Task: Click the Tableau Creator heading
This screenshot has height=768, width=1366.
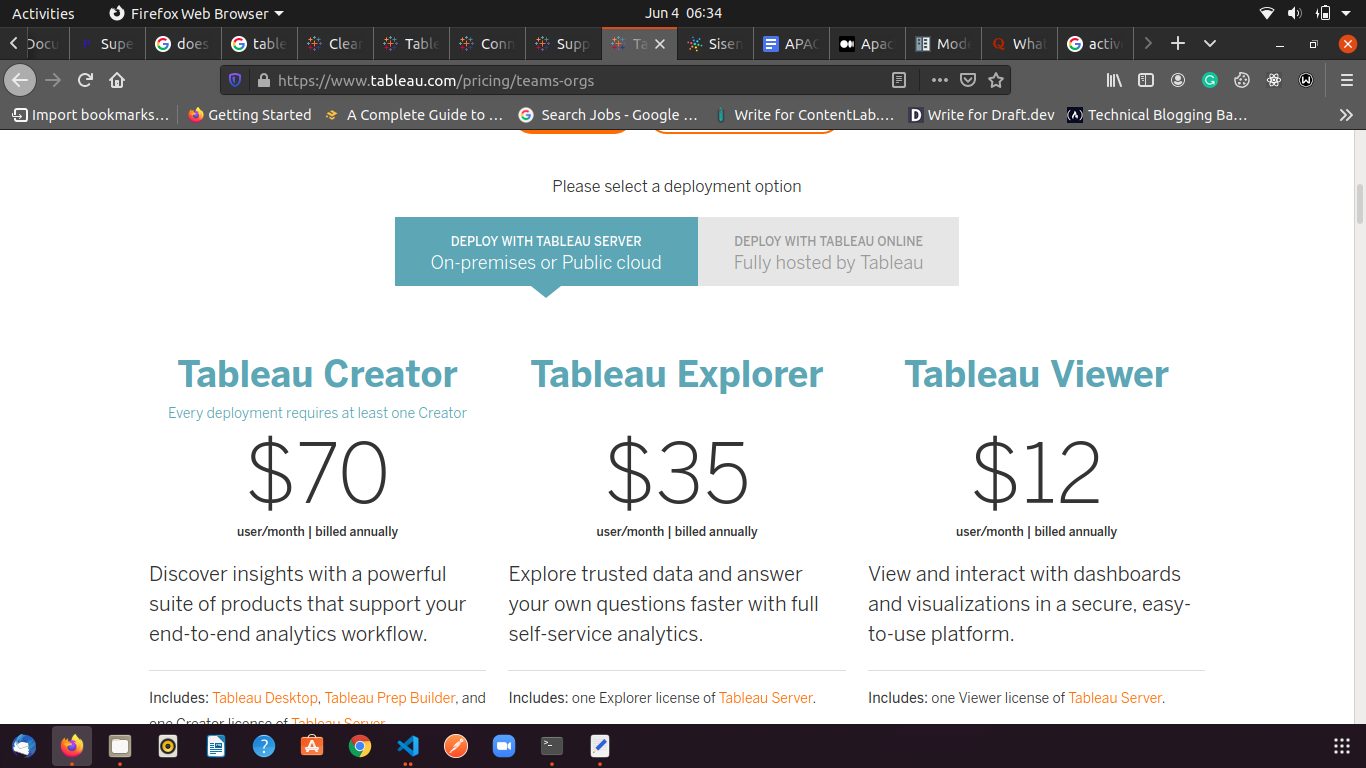Action: coord(317,374)
